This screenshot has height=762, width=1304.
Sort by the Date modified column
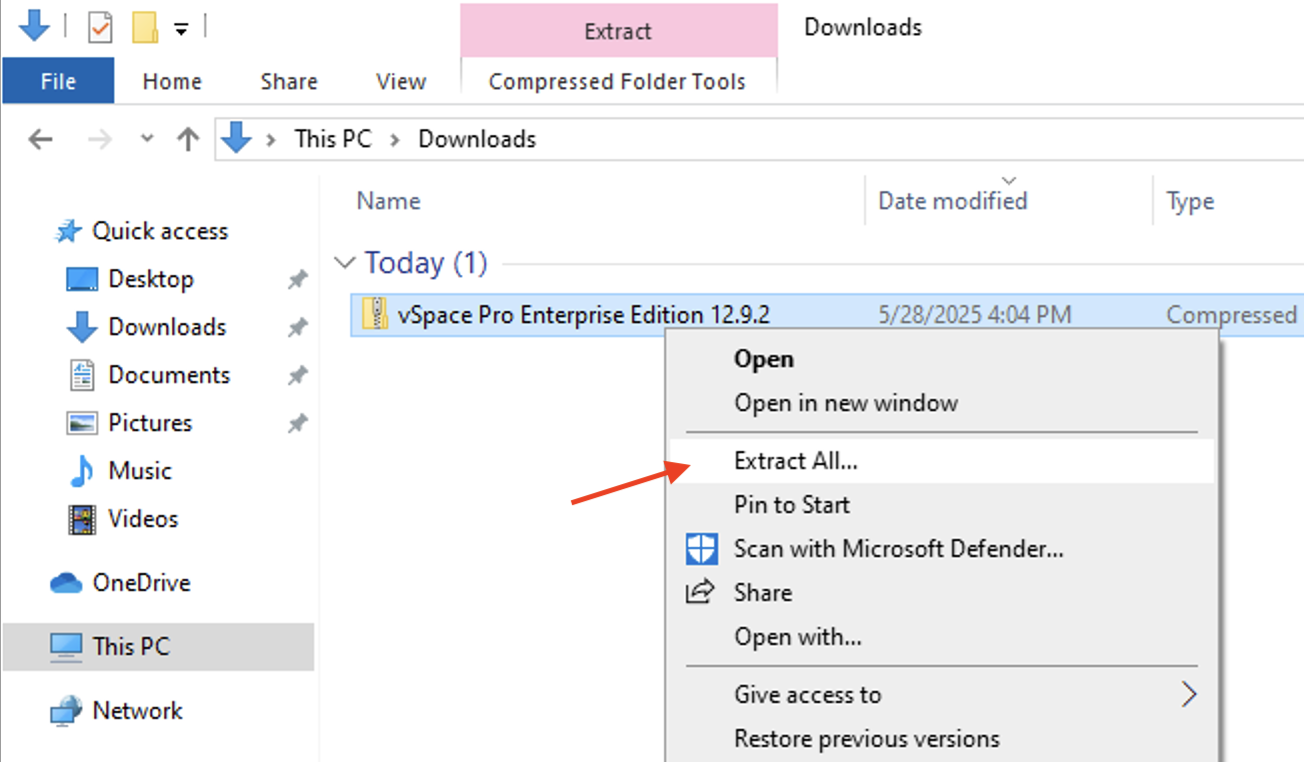coord(953,201)
